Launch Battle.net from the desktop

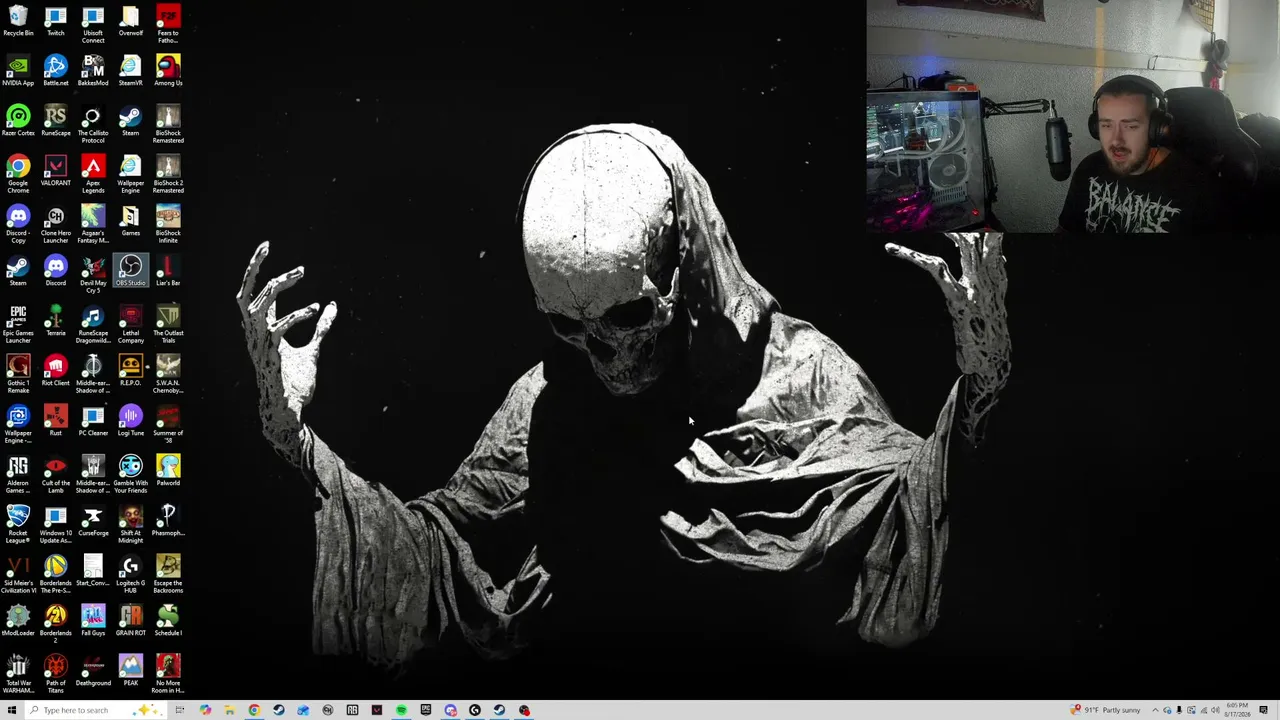(x=55, y=72)
